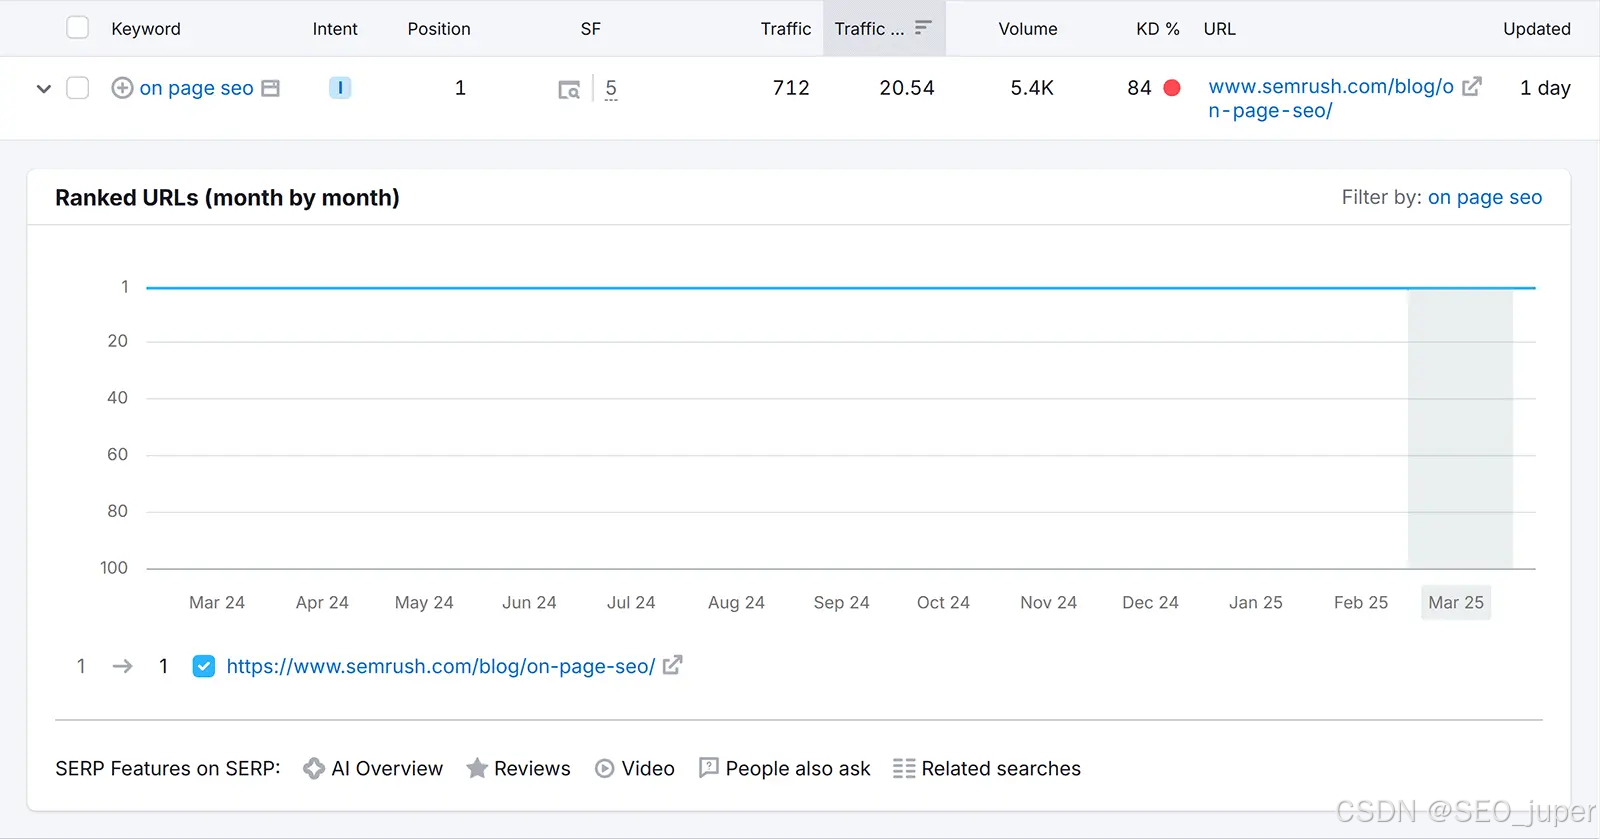Click traffic value 712
The width and height of the screenshot is (1600, 839).
point(791,88)
